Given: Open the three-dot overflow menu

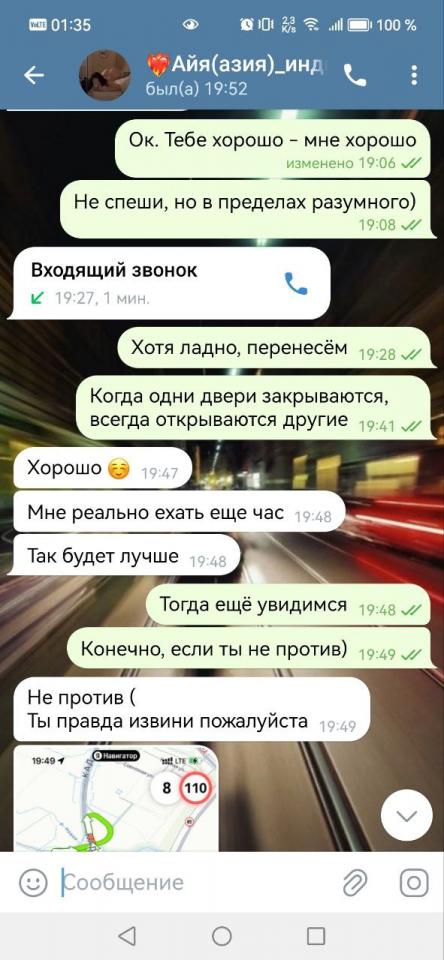Looking at the screenshot, I should point(414,75).
